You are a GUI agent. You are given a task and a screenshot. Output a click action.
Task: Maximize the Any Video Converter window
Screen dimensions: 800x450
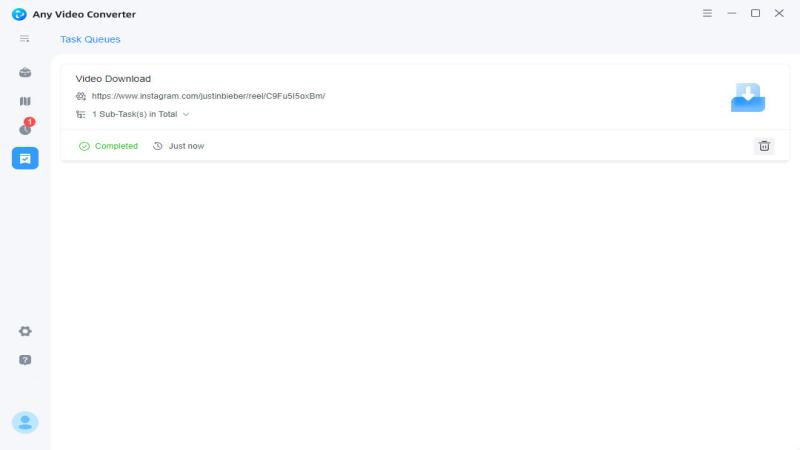coord(756,13)
